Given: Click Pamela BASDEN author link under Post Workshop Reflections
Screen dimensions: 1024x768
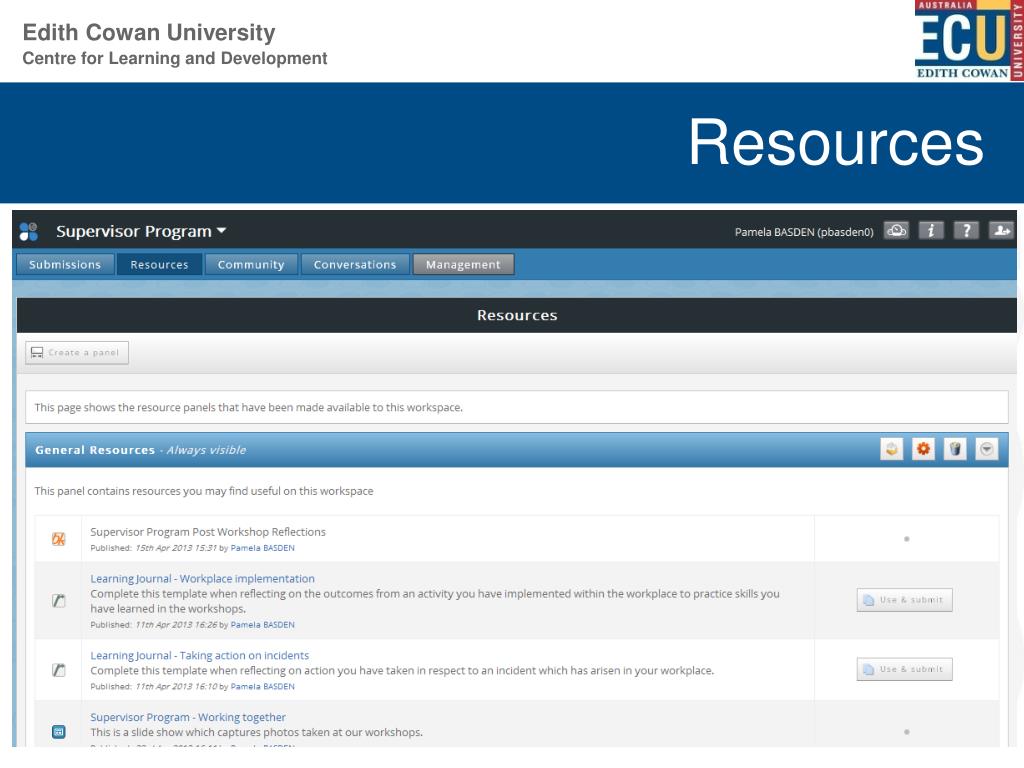Looking at the screenshot, I should (263, 548).
